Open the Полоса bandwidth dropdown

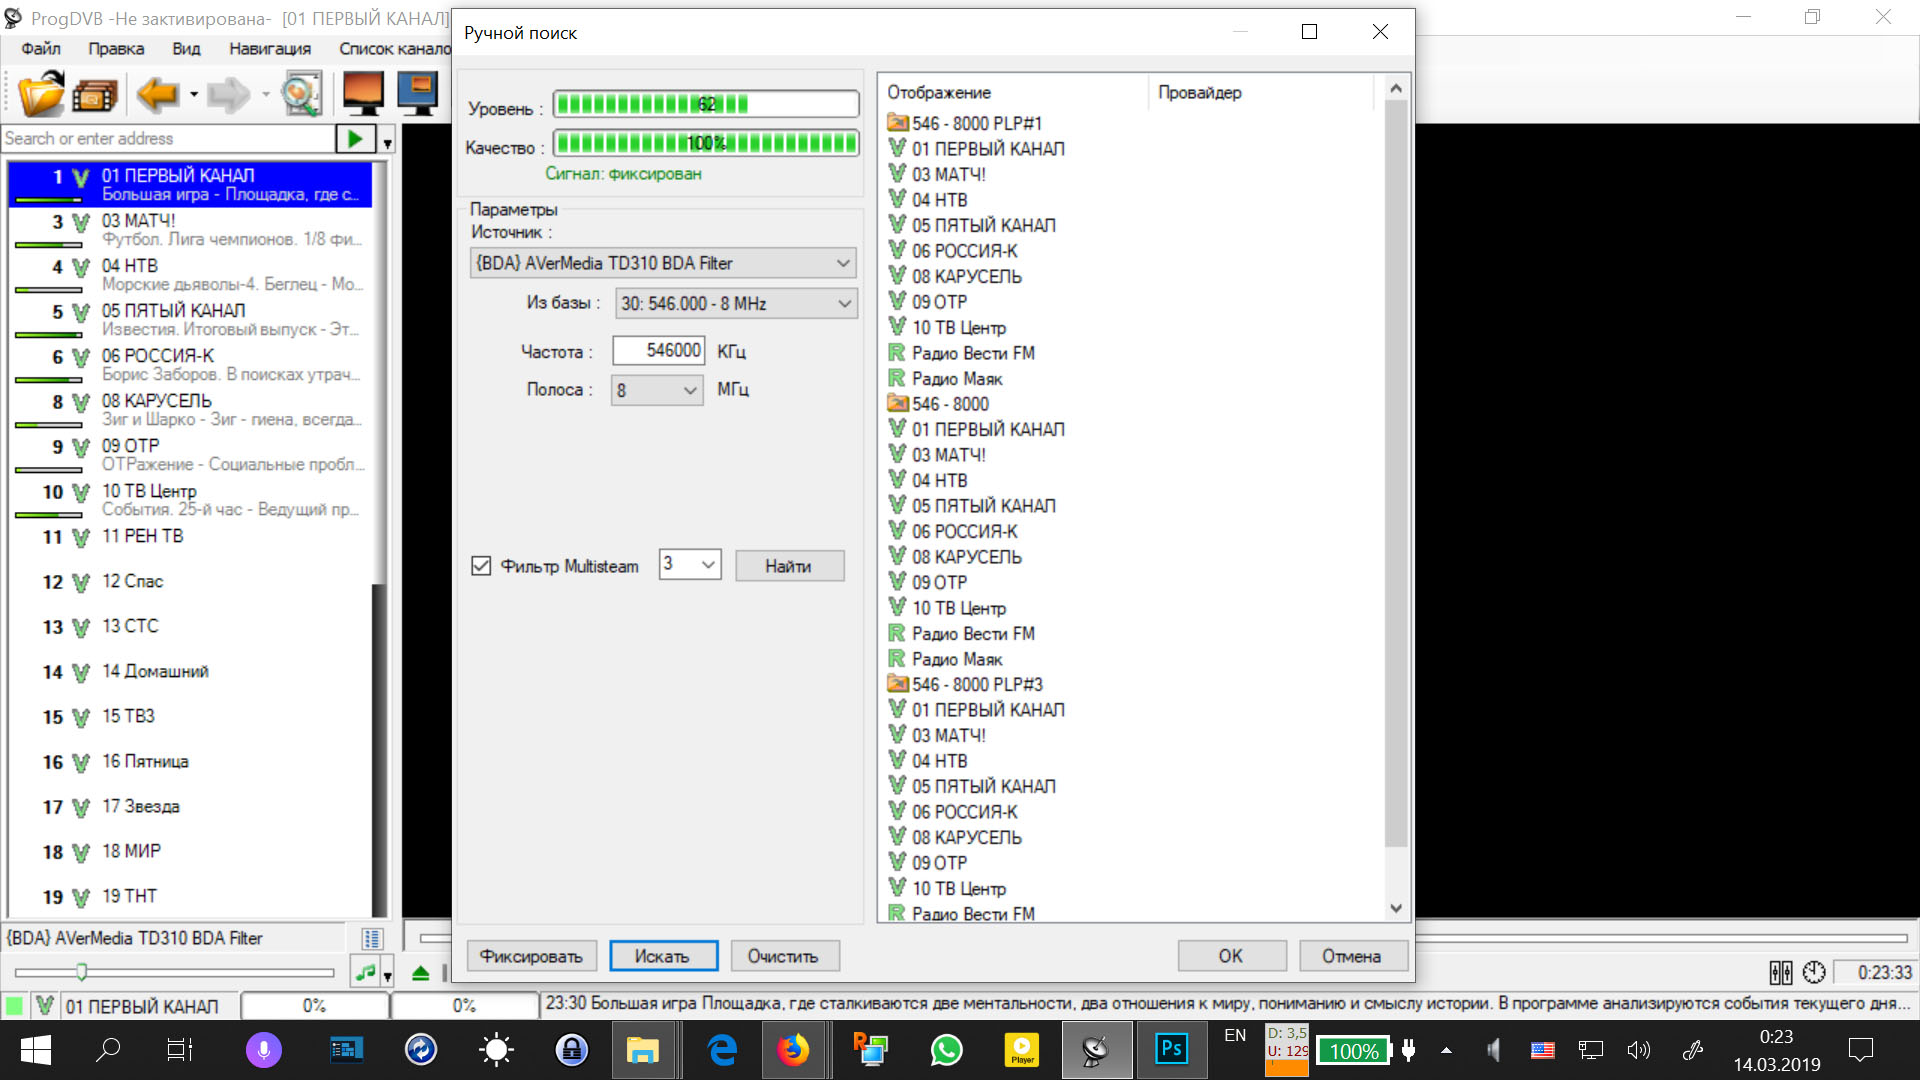click(657, 390)
